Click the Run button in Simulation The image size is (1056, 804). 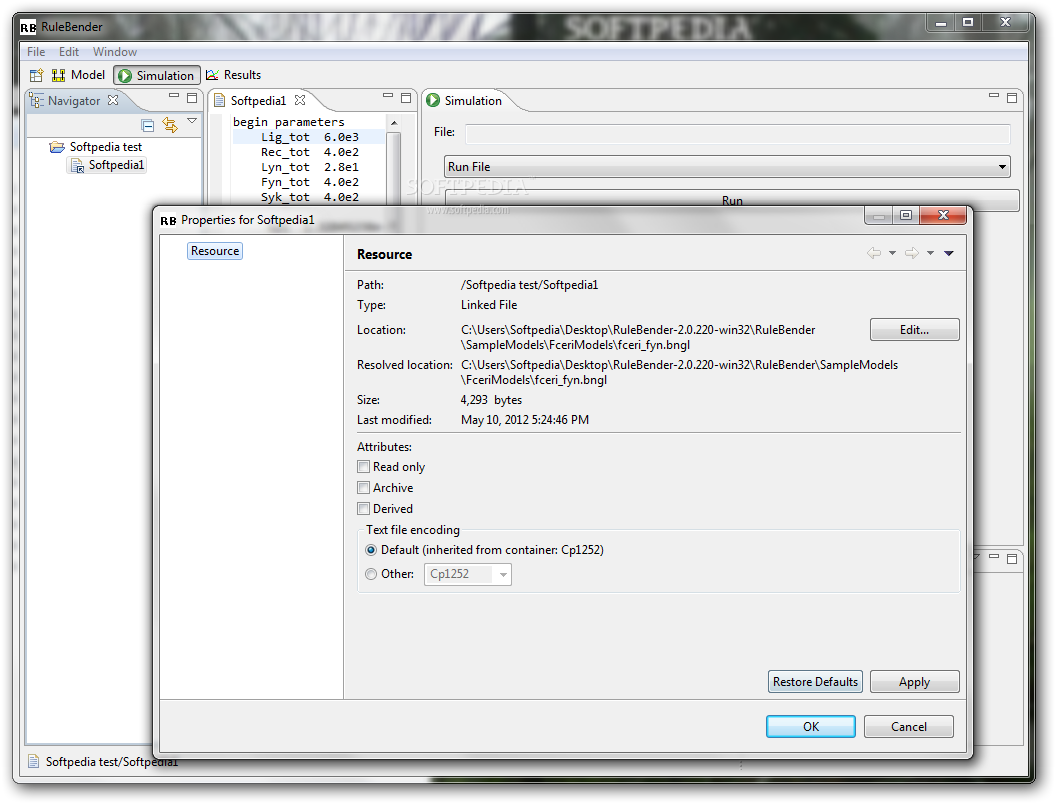[x=732, y=200]
